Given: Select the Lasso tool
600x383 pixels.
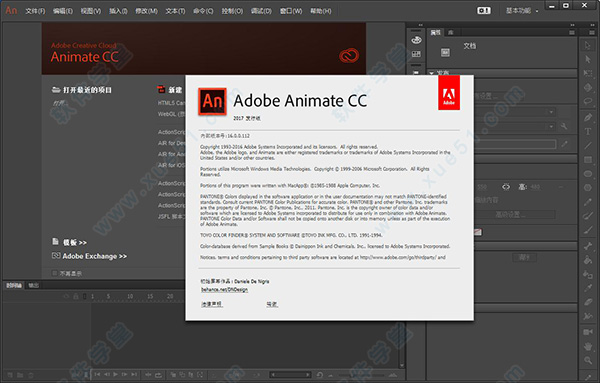Looking at the screenshot, I should pyautogui.click(x=588, y=102).
